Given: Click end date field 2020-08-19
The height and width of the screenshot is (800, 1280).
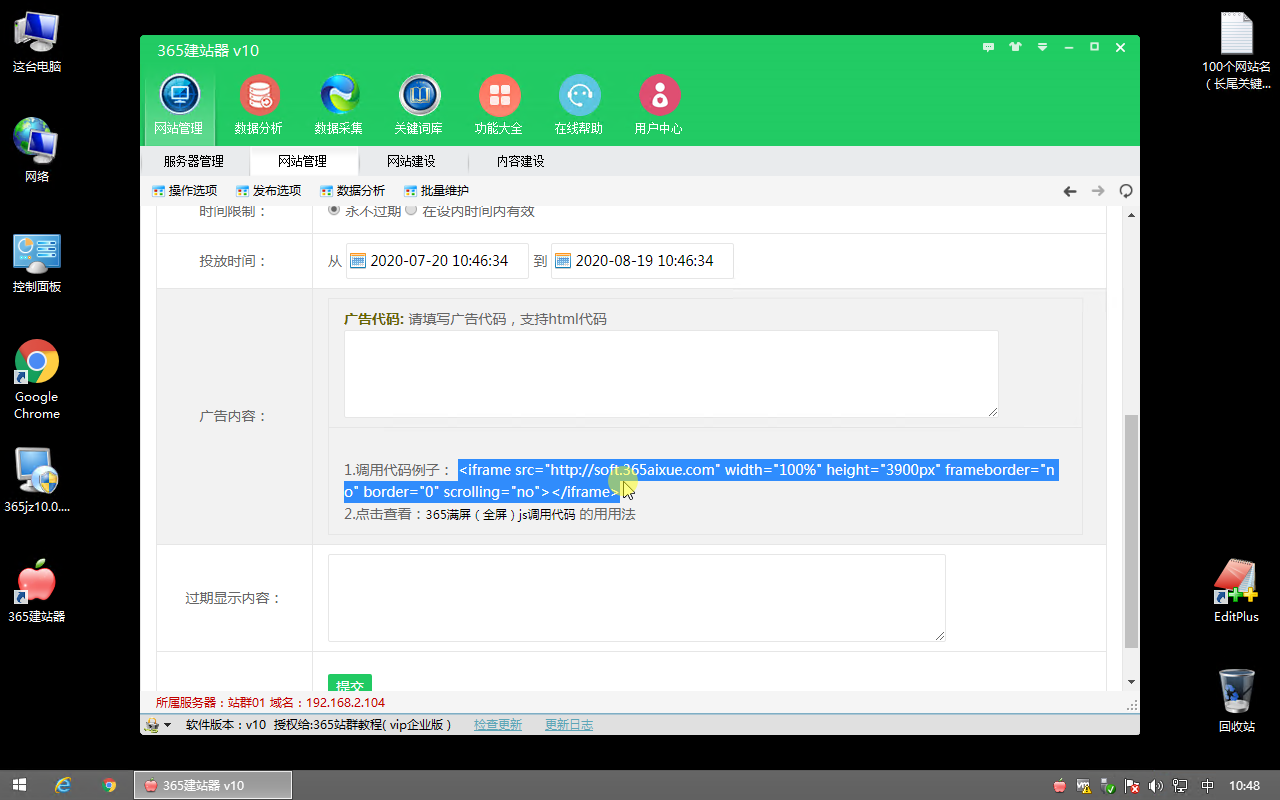Looking at the screenshot, I should (x=642, y=261).
